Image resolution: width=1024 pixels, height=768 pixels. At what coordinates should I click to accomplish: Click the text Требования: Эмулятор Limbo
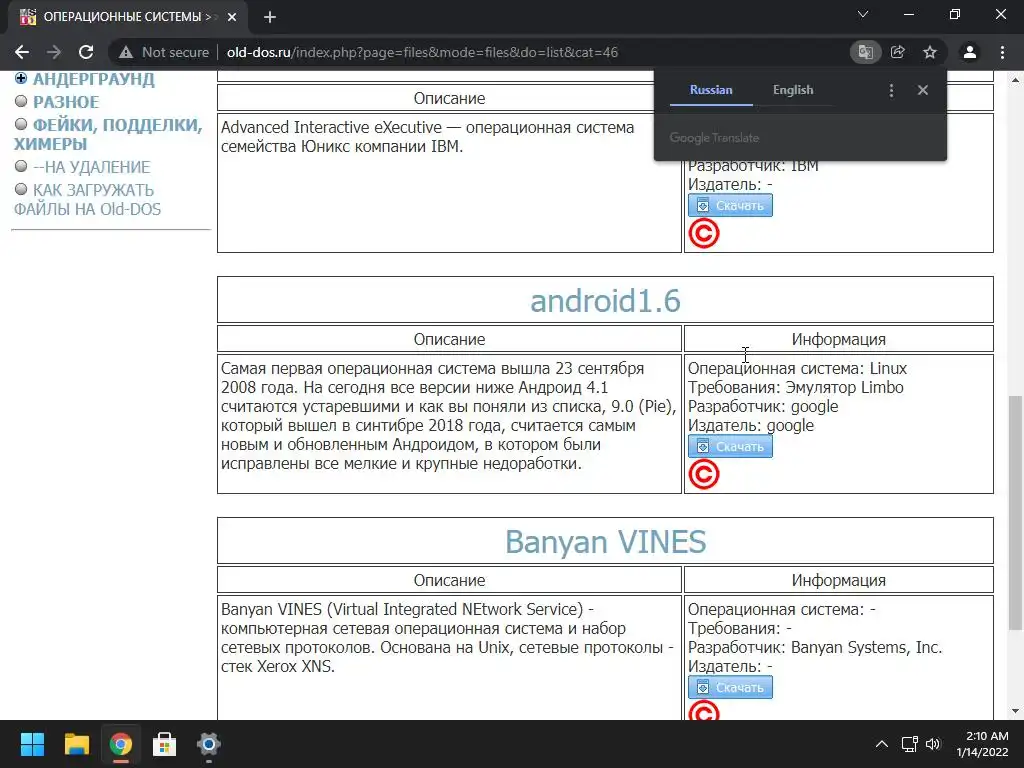(795, 387)
